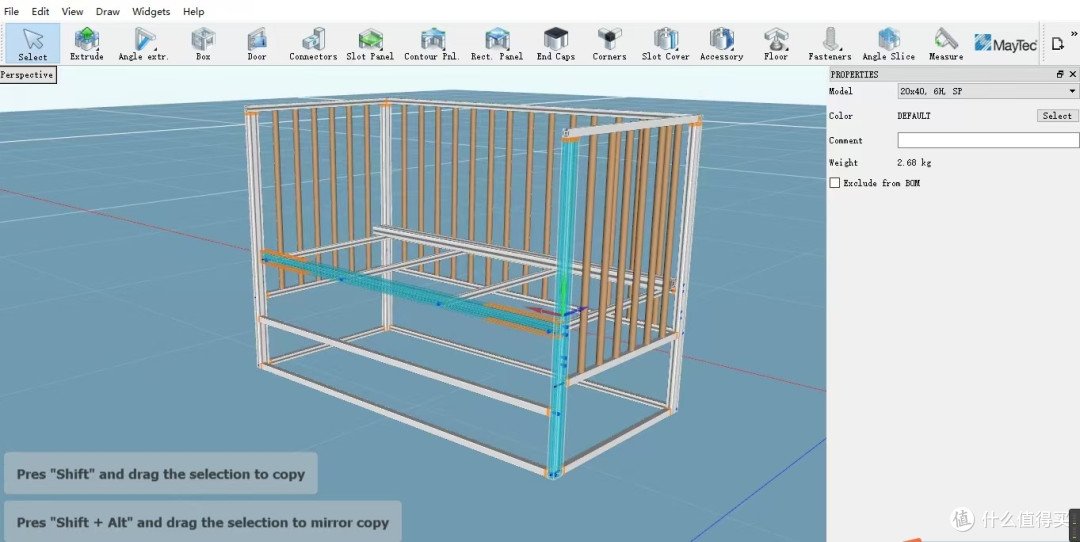Choose the Slot Panel tool
This screenshot has width=1080, height=542.
pyautogui.click(x=370, y=43)
